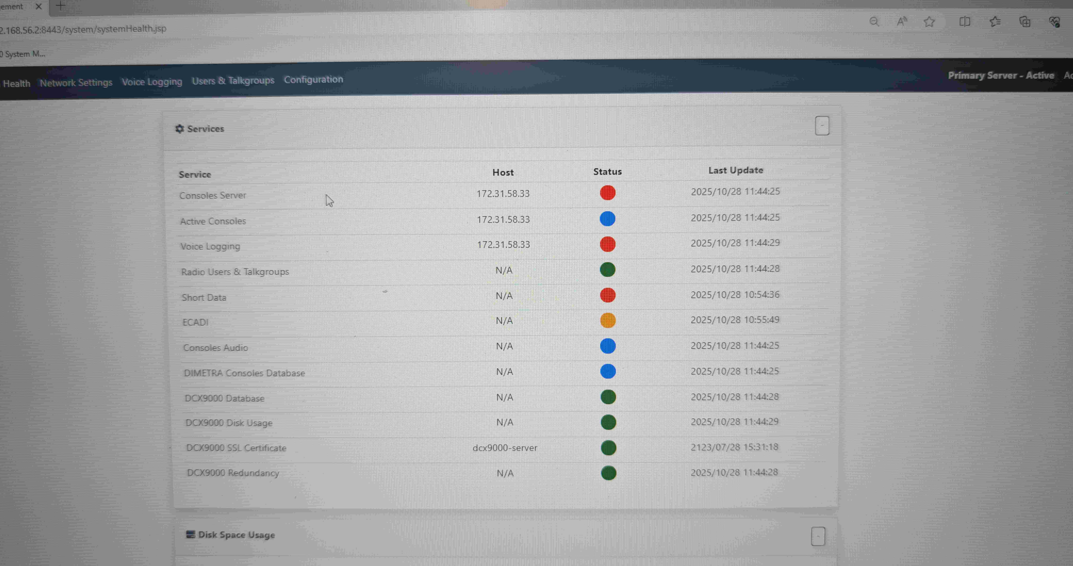Click the 2025/10/28 10:54:36 timestamp

pos(735,294)
